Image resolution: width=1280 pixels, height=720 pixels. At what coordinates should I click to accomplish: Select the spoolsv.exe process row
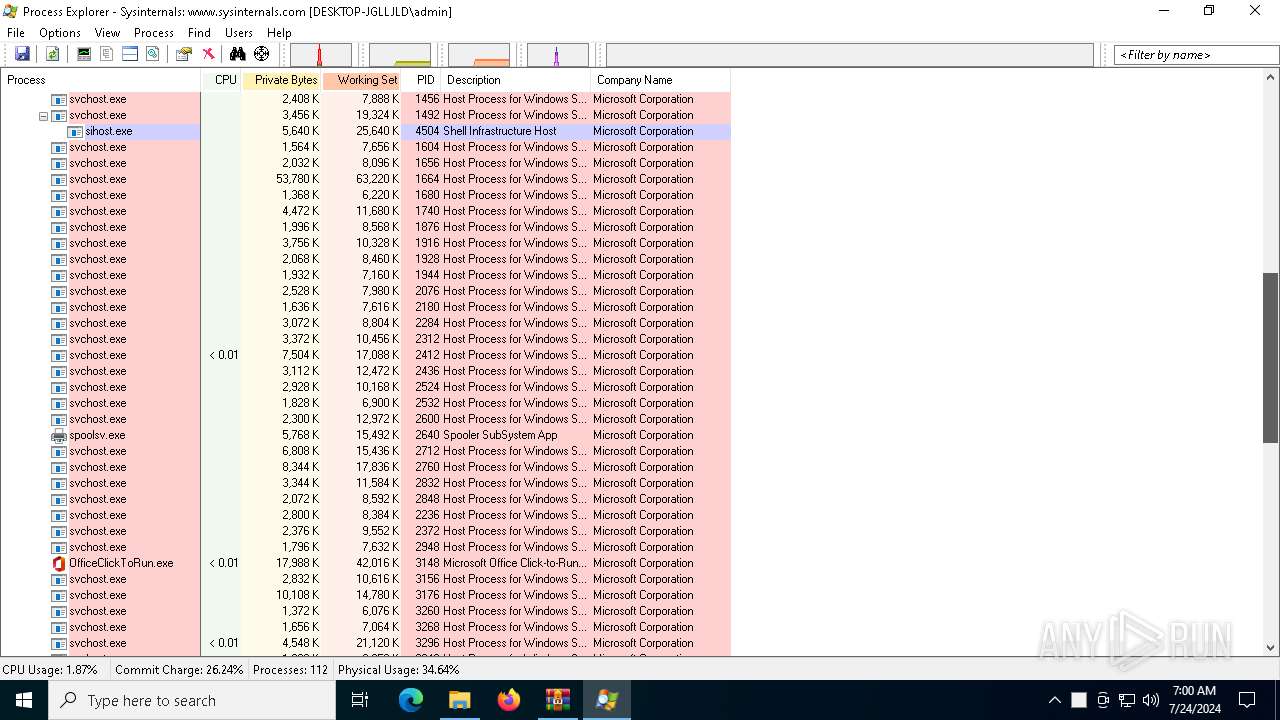click(365, 435)
